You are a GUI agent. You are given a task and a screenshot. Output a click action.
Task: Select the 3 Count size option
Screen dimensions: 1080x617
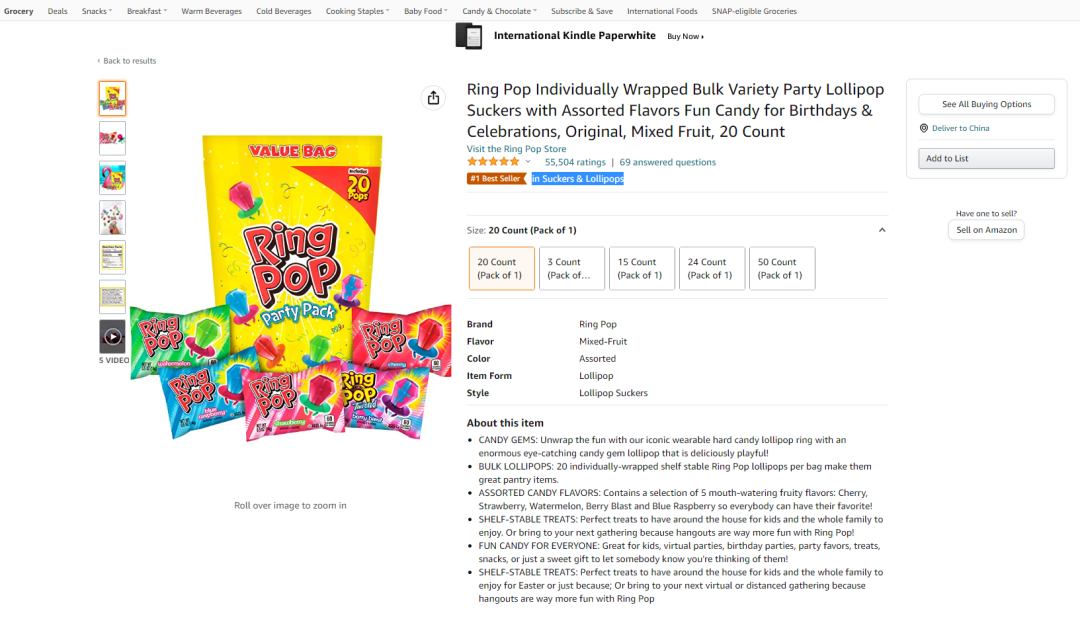pyautogui.click(x=572, y=269)
